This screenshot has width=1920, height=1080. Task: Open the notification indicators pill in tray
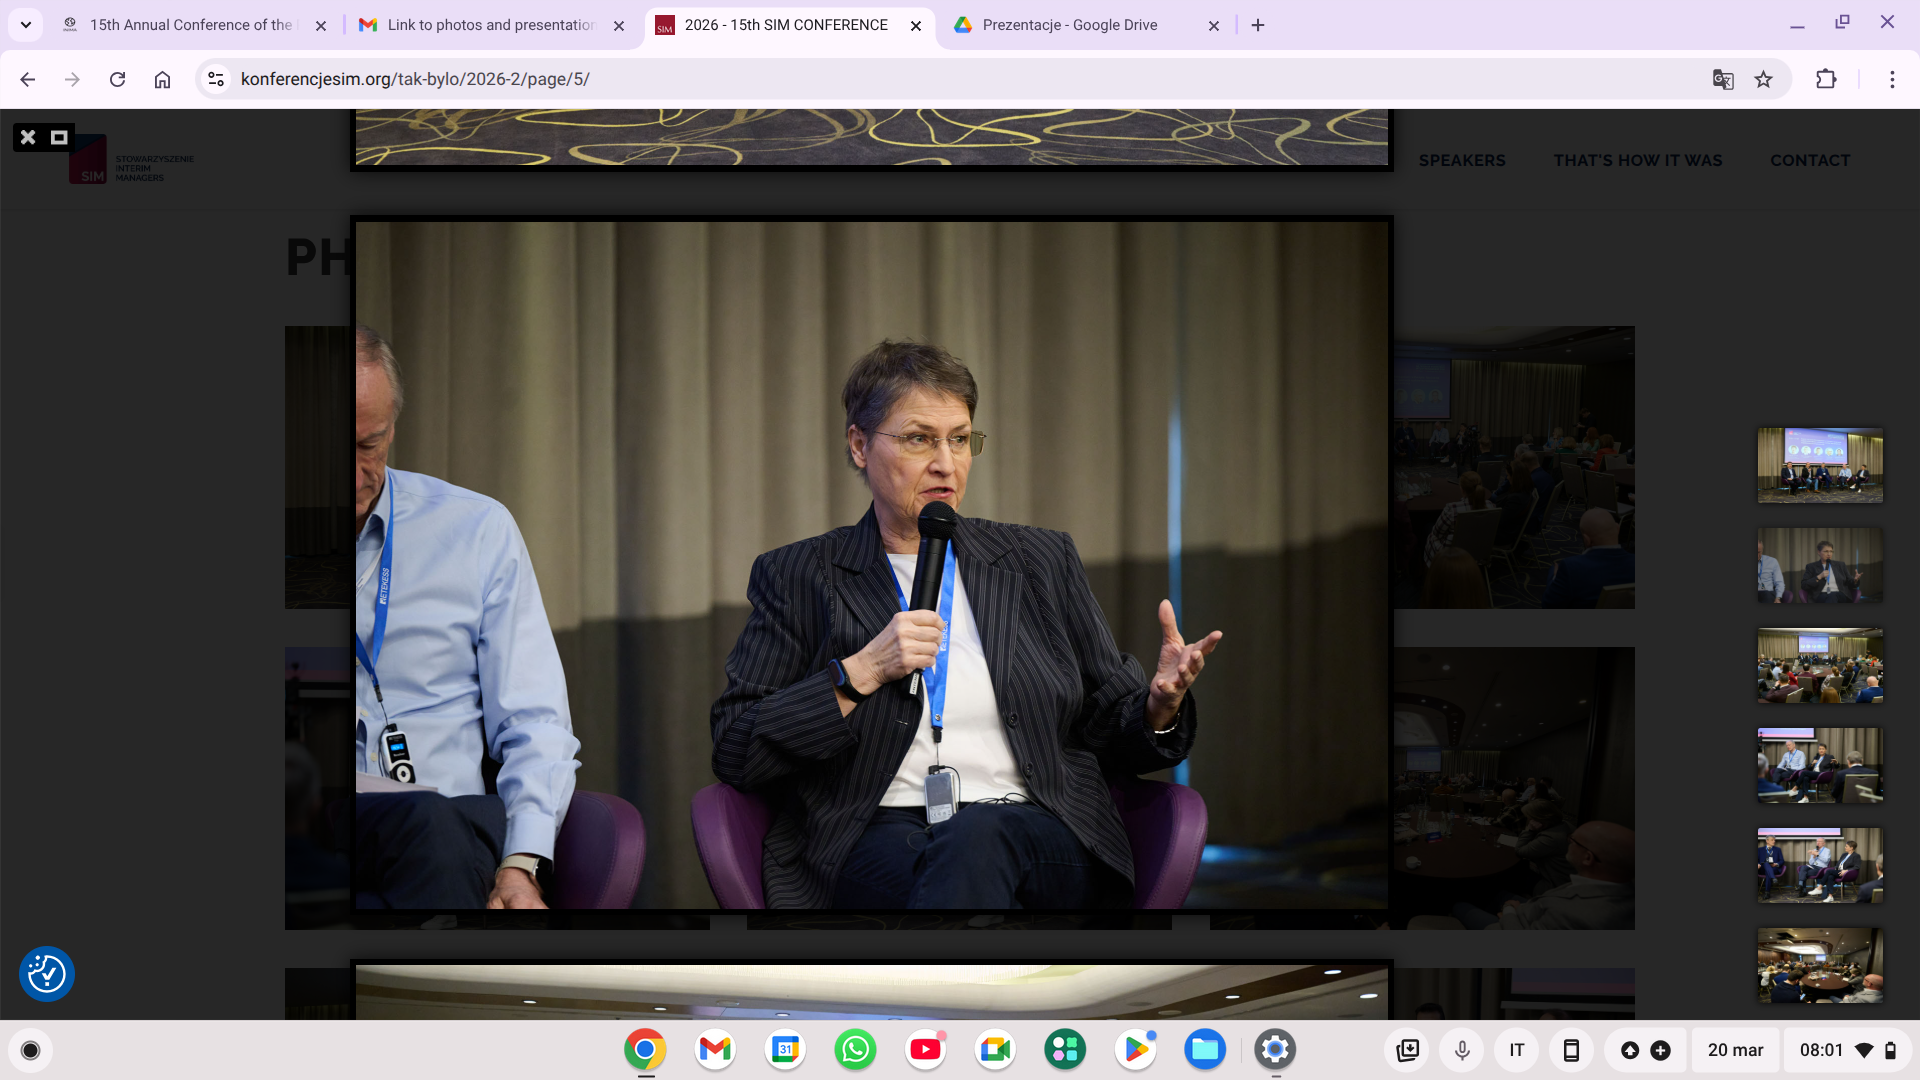[x=1645, y=1050]
